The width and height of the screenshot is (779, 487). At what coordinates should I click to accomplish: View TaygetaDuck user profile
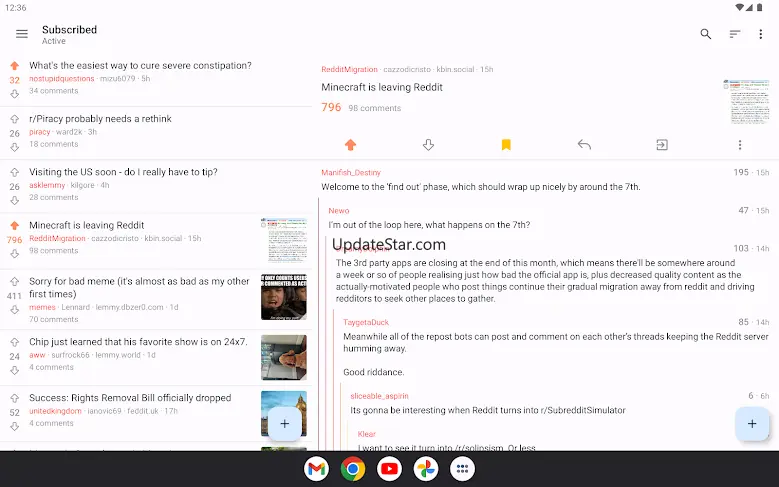366,322
